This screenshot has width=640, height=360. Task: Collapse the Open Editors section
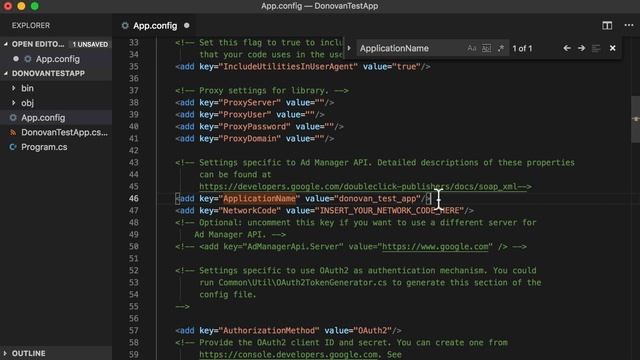[6, 44]
